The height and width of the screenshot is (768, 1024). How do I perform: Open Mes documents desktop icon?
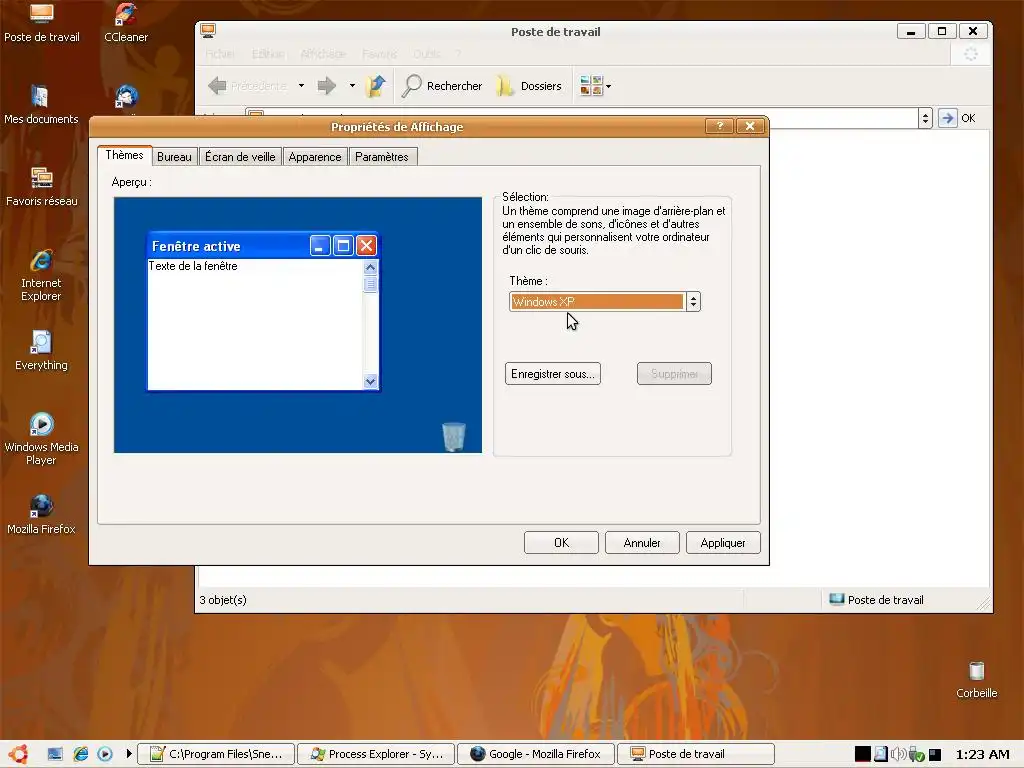coord(41,105)
